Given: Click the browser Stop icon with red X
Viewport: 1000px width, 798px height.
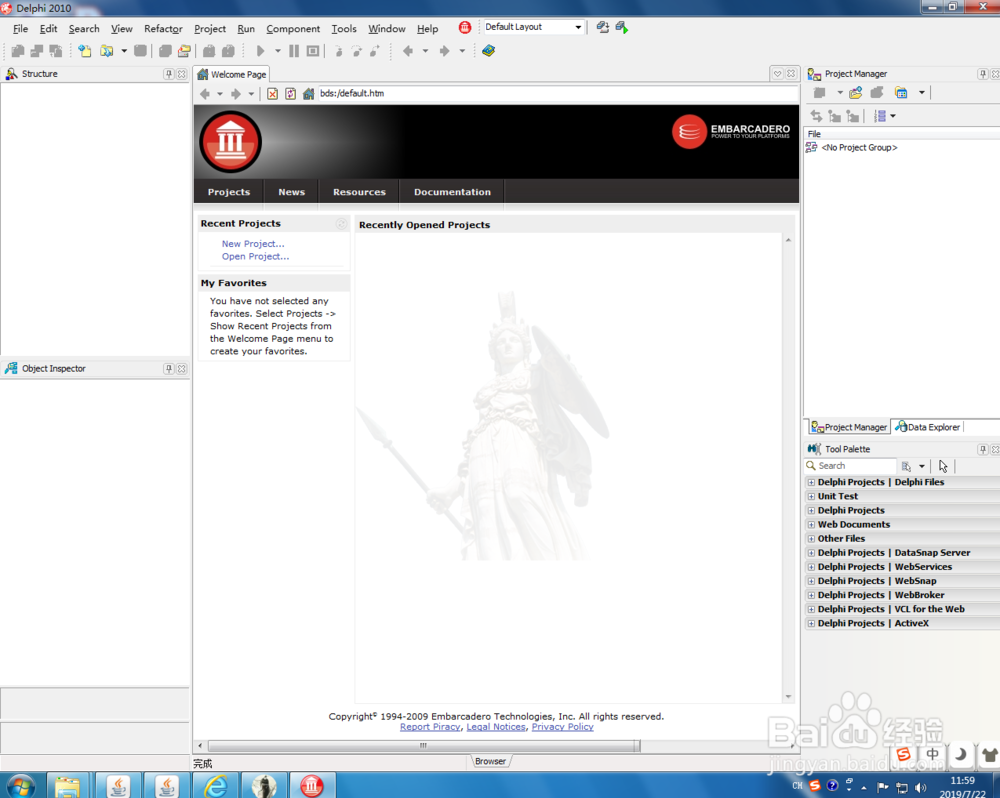Looking at the screenshot, I should click(x=272, y=94).
